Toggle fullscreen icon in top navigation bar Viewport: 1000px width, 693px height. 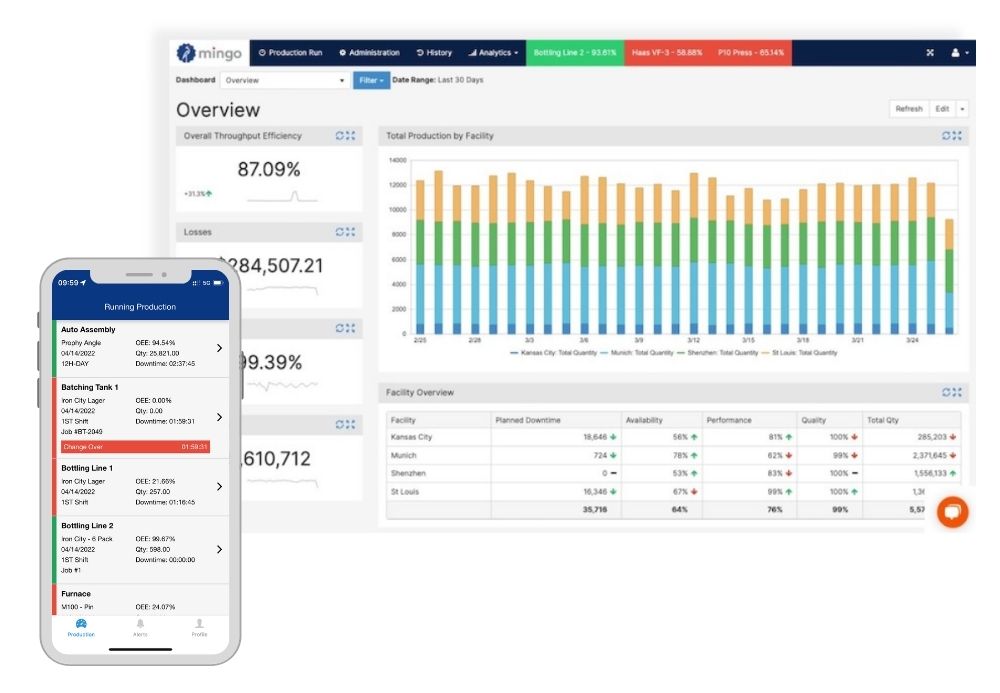pos(930,53)
